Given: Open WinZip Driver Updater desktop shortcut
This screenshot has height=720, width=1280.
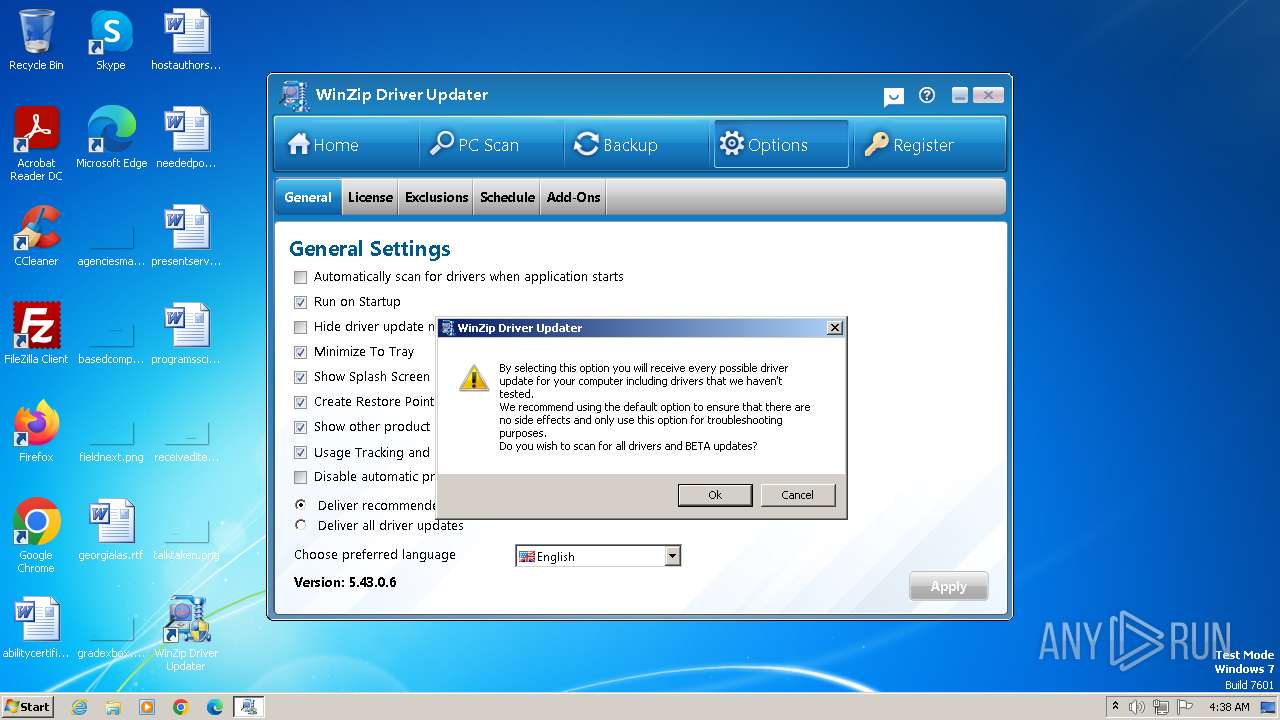Looking at the screenshot, I should point(186,634).
